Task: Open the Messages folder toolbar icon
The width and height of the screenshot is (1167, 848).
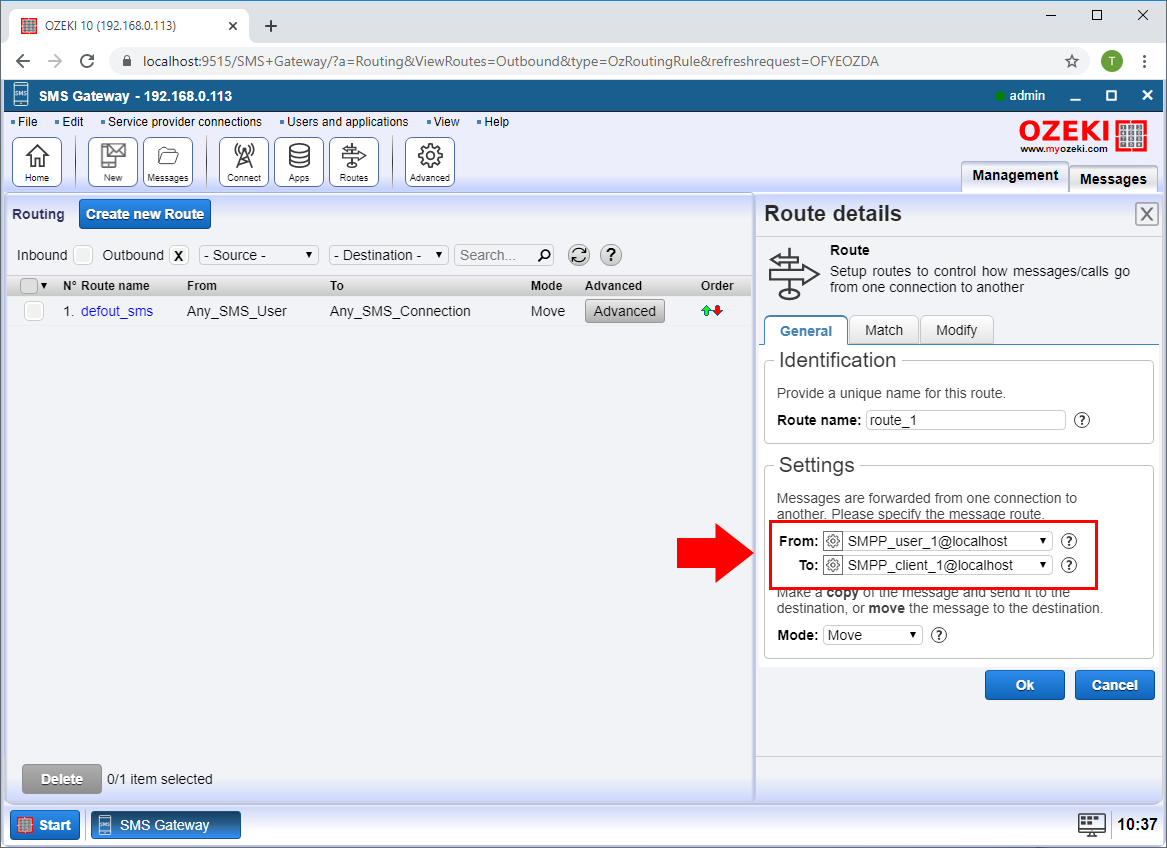Action: click(168, 162)
